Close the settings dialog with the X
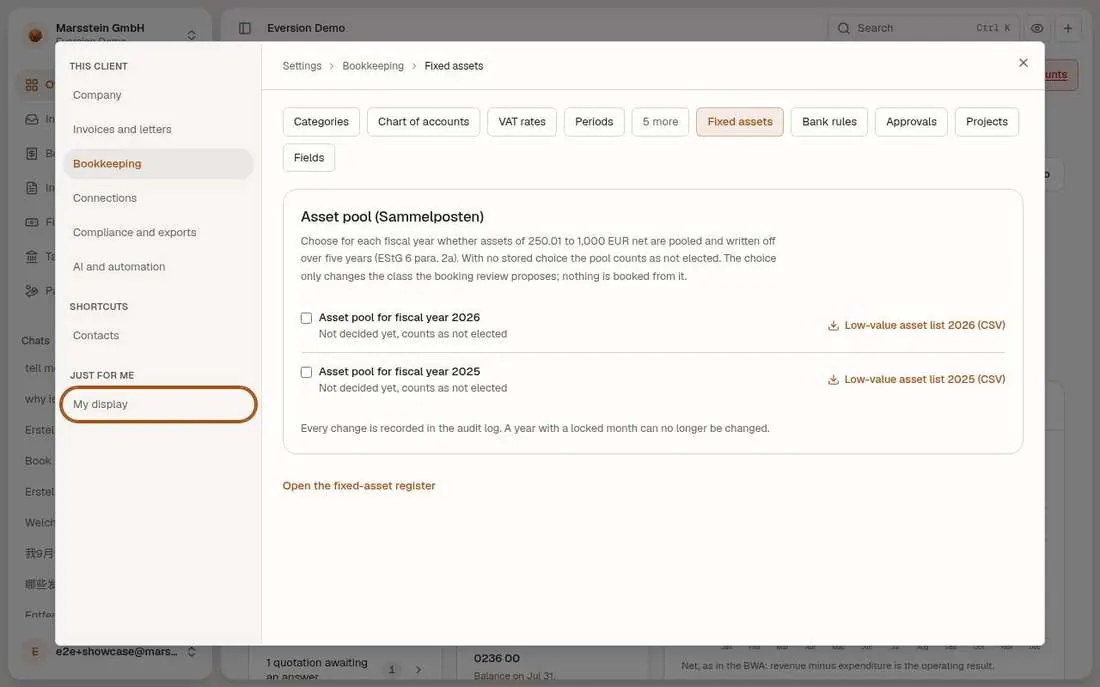1100x687 pixels. pos(1023,63)
